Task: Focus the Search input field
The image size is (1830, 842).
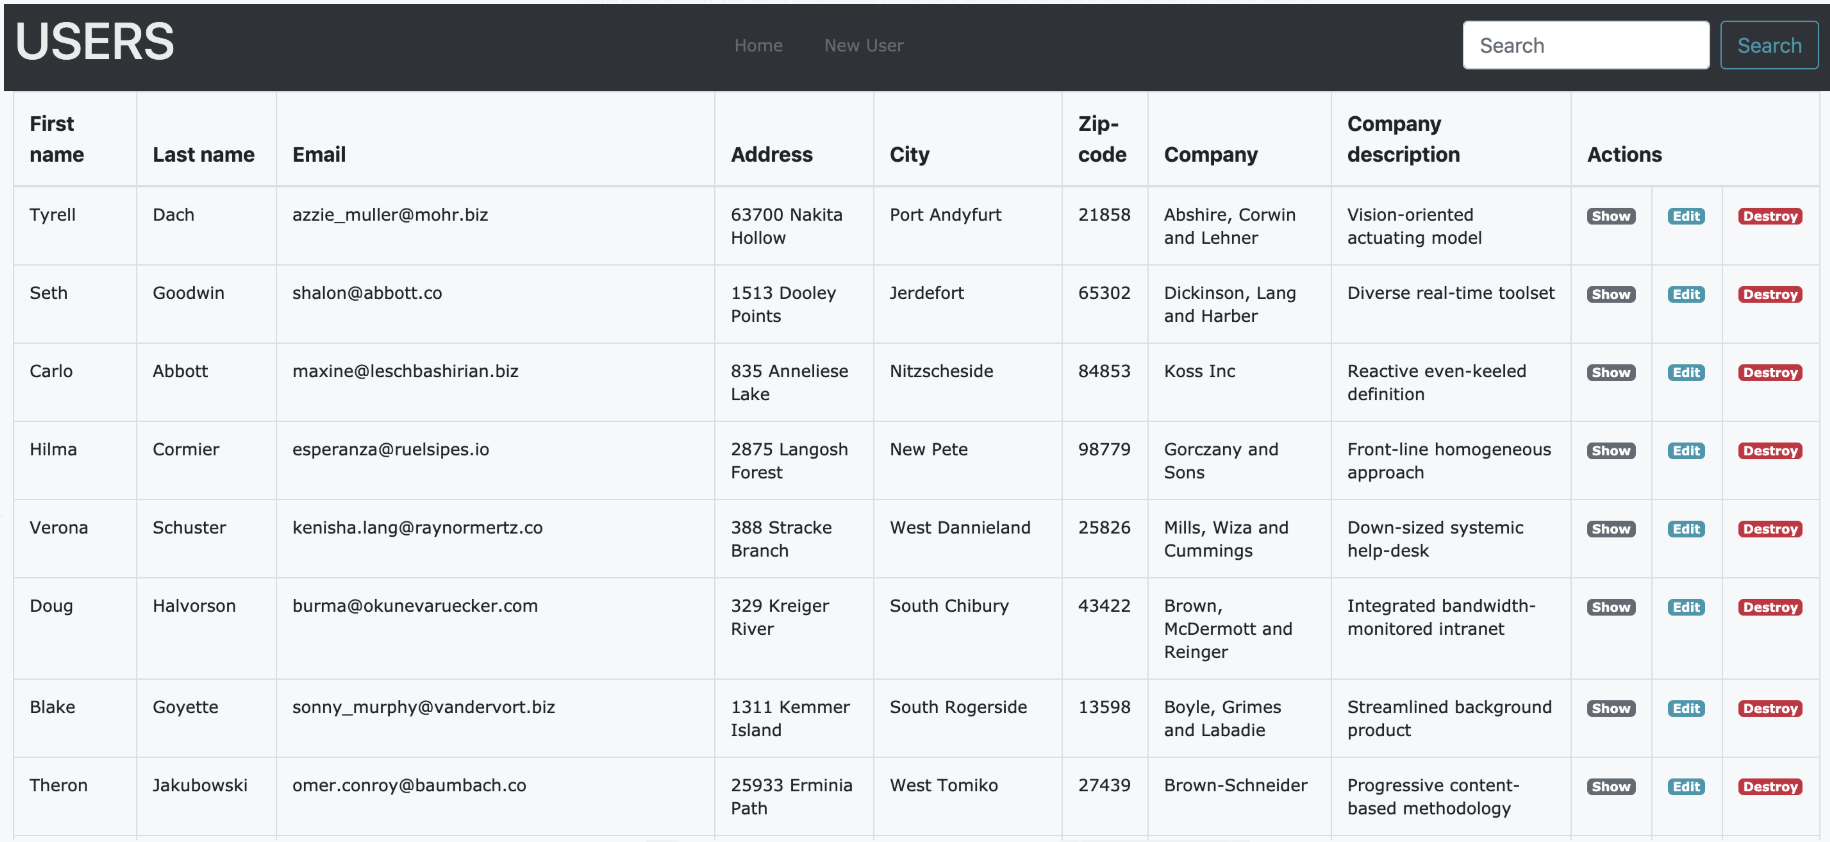Action: click(x=1585, y=46)
